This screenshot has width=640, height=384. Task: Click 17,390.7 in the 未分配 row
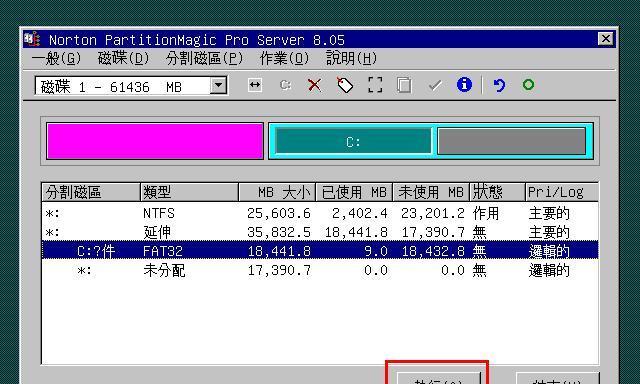click(279, 270)
